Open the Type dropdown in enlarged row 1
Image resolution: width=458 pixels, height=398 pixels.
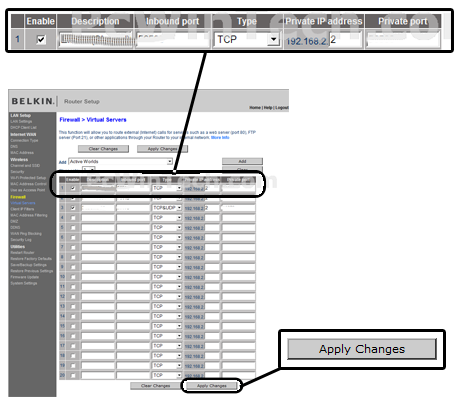pyautogui.click(x=246, y=40)
